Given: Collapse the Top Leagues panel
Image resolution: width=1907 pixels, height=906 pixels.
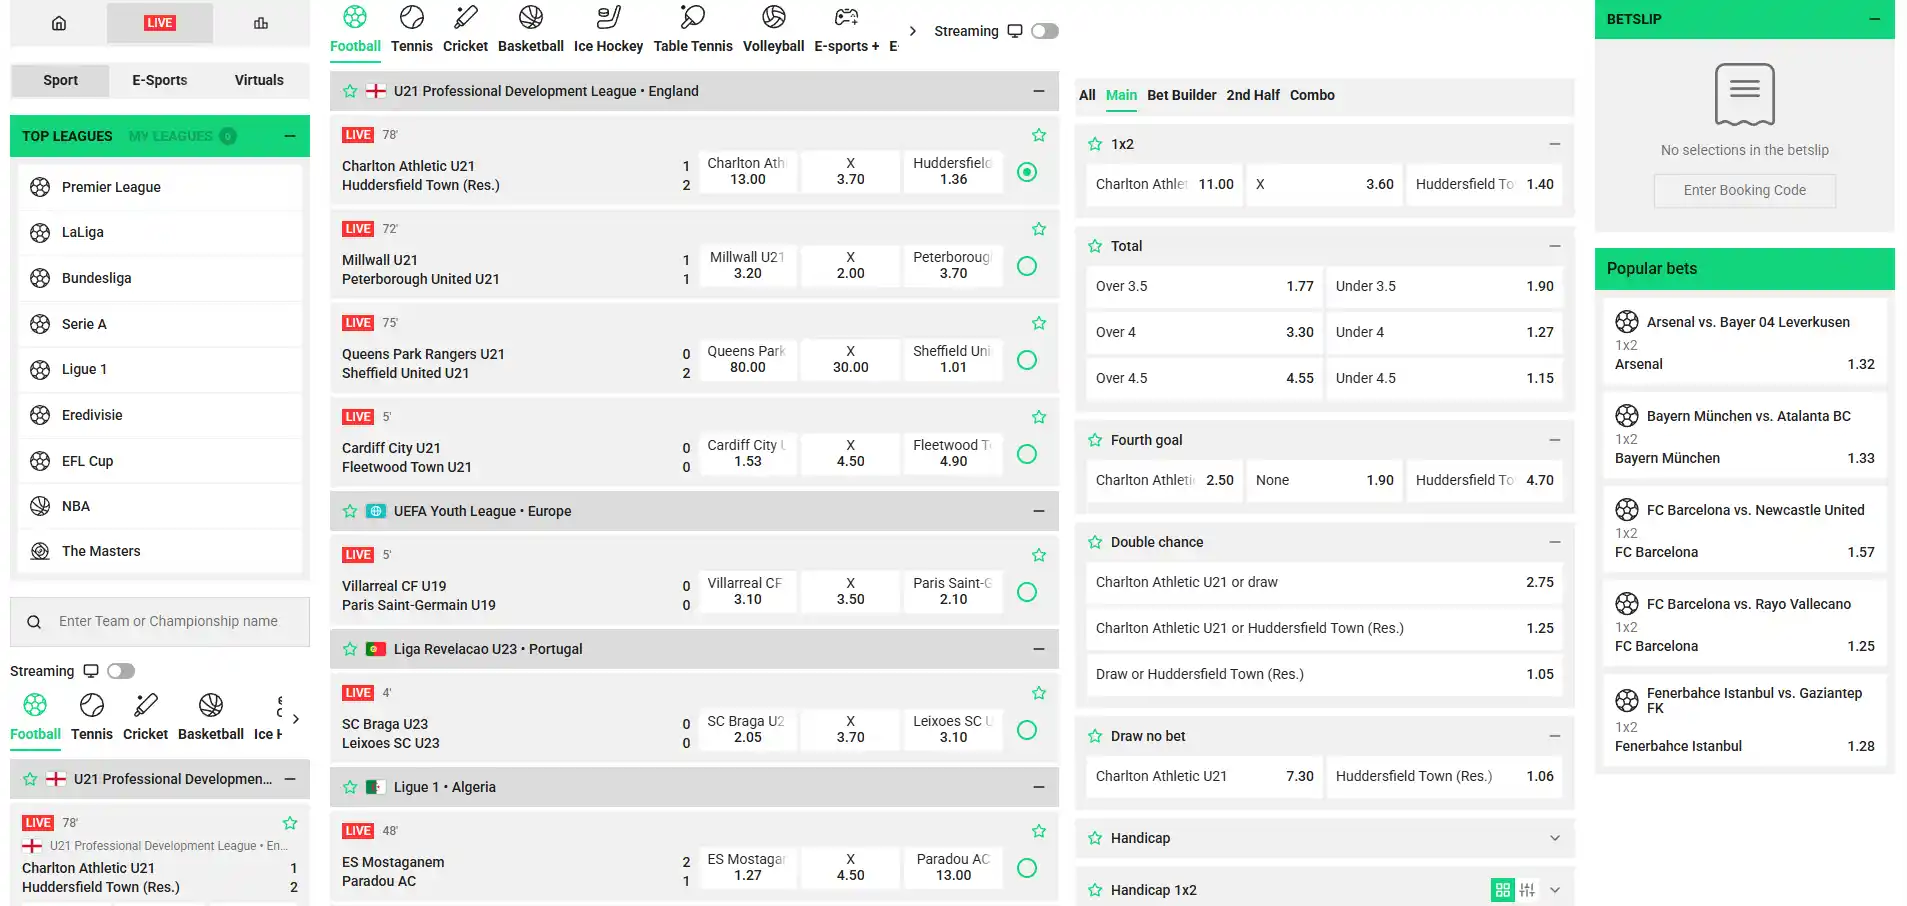Looking at the screenshot, I should click(290, 136).
